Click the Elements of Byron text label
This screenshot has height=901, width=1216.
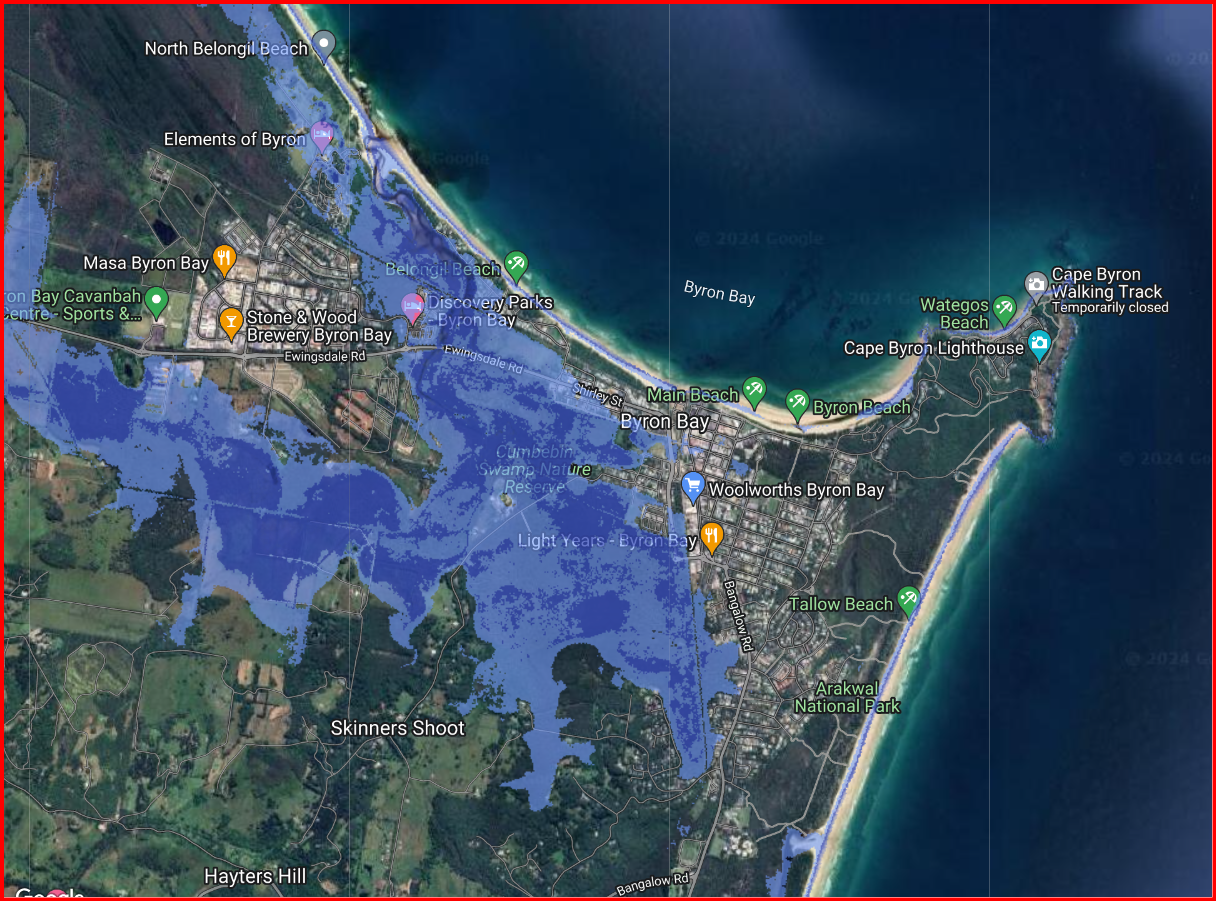pos(235,139)
